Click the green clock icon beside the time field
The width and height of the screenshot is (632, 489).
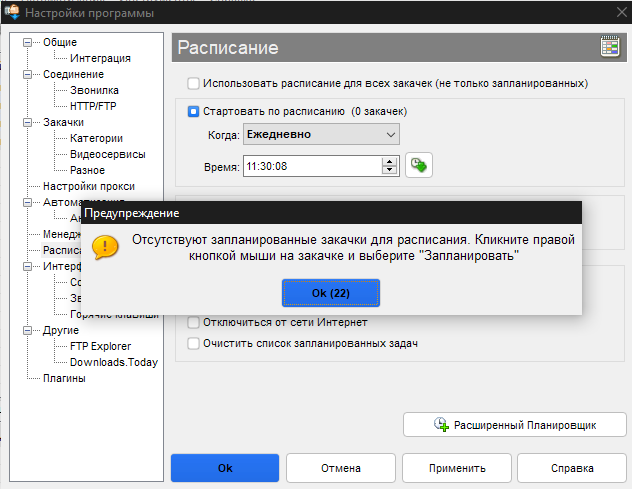(418, 165)
